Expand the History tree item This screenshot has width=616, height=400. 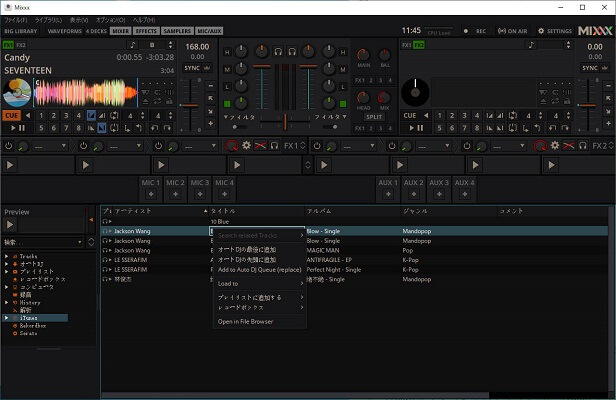[x=6, y=303]
